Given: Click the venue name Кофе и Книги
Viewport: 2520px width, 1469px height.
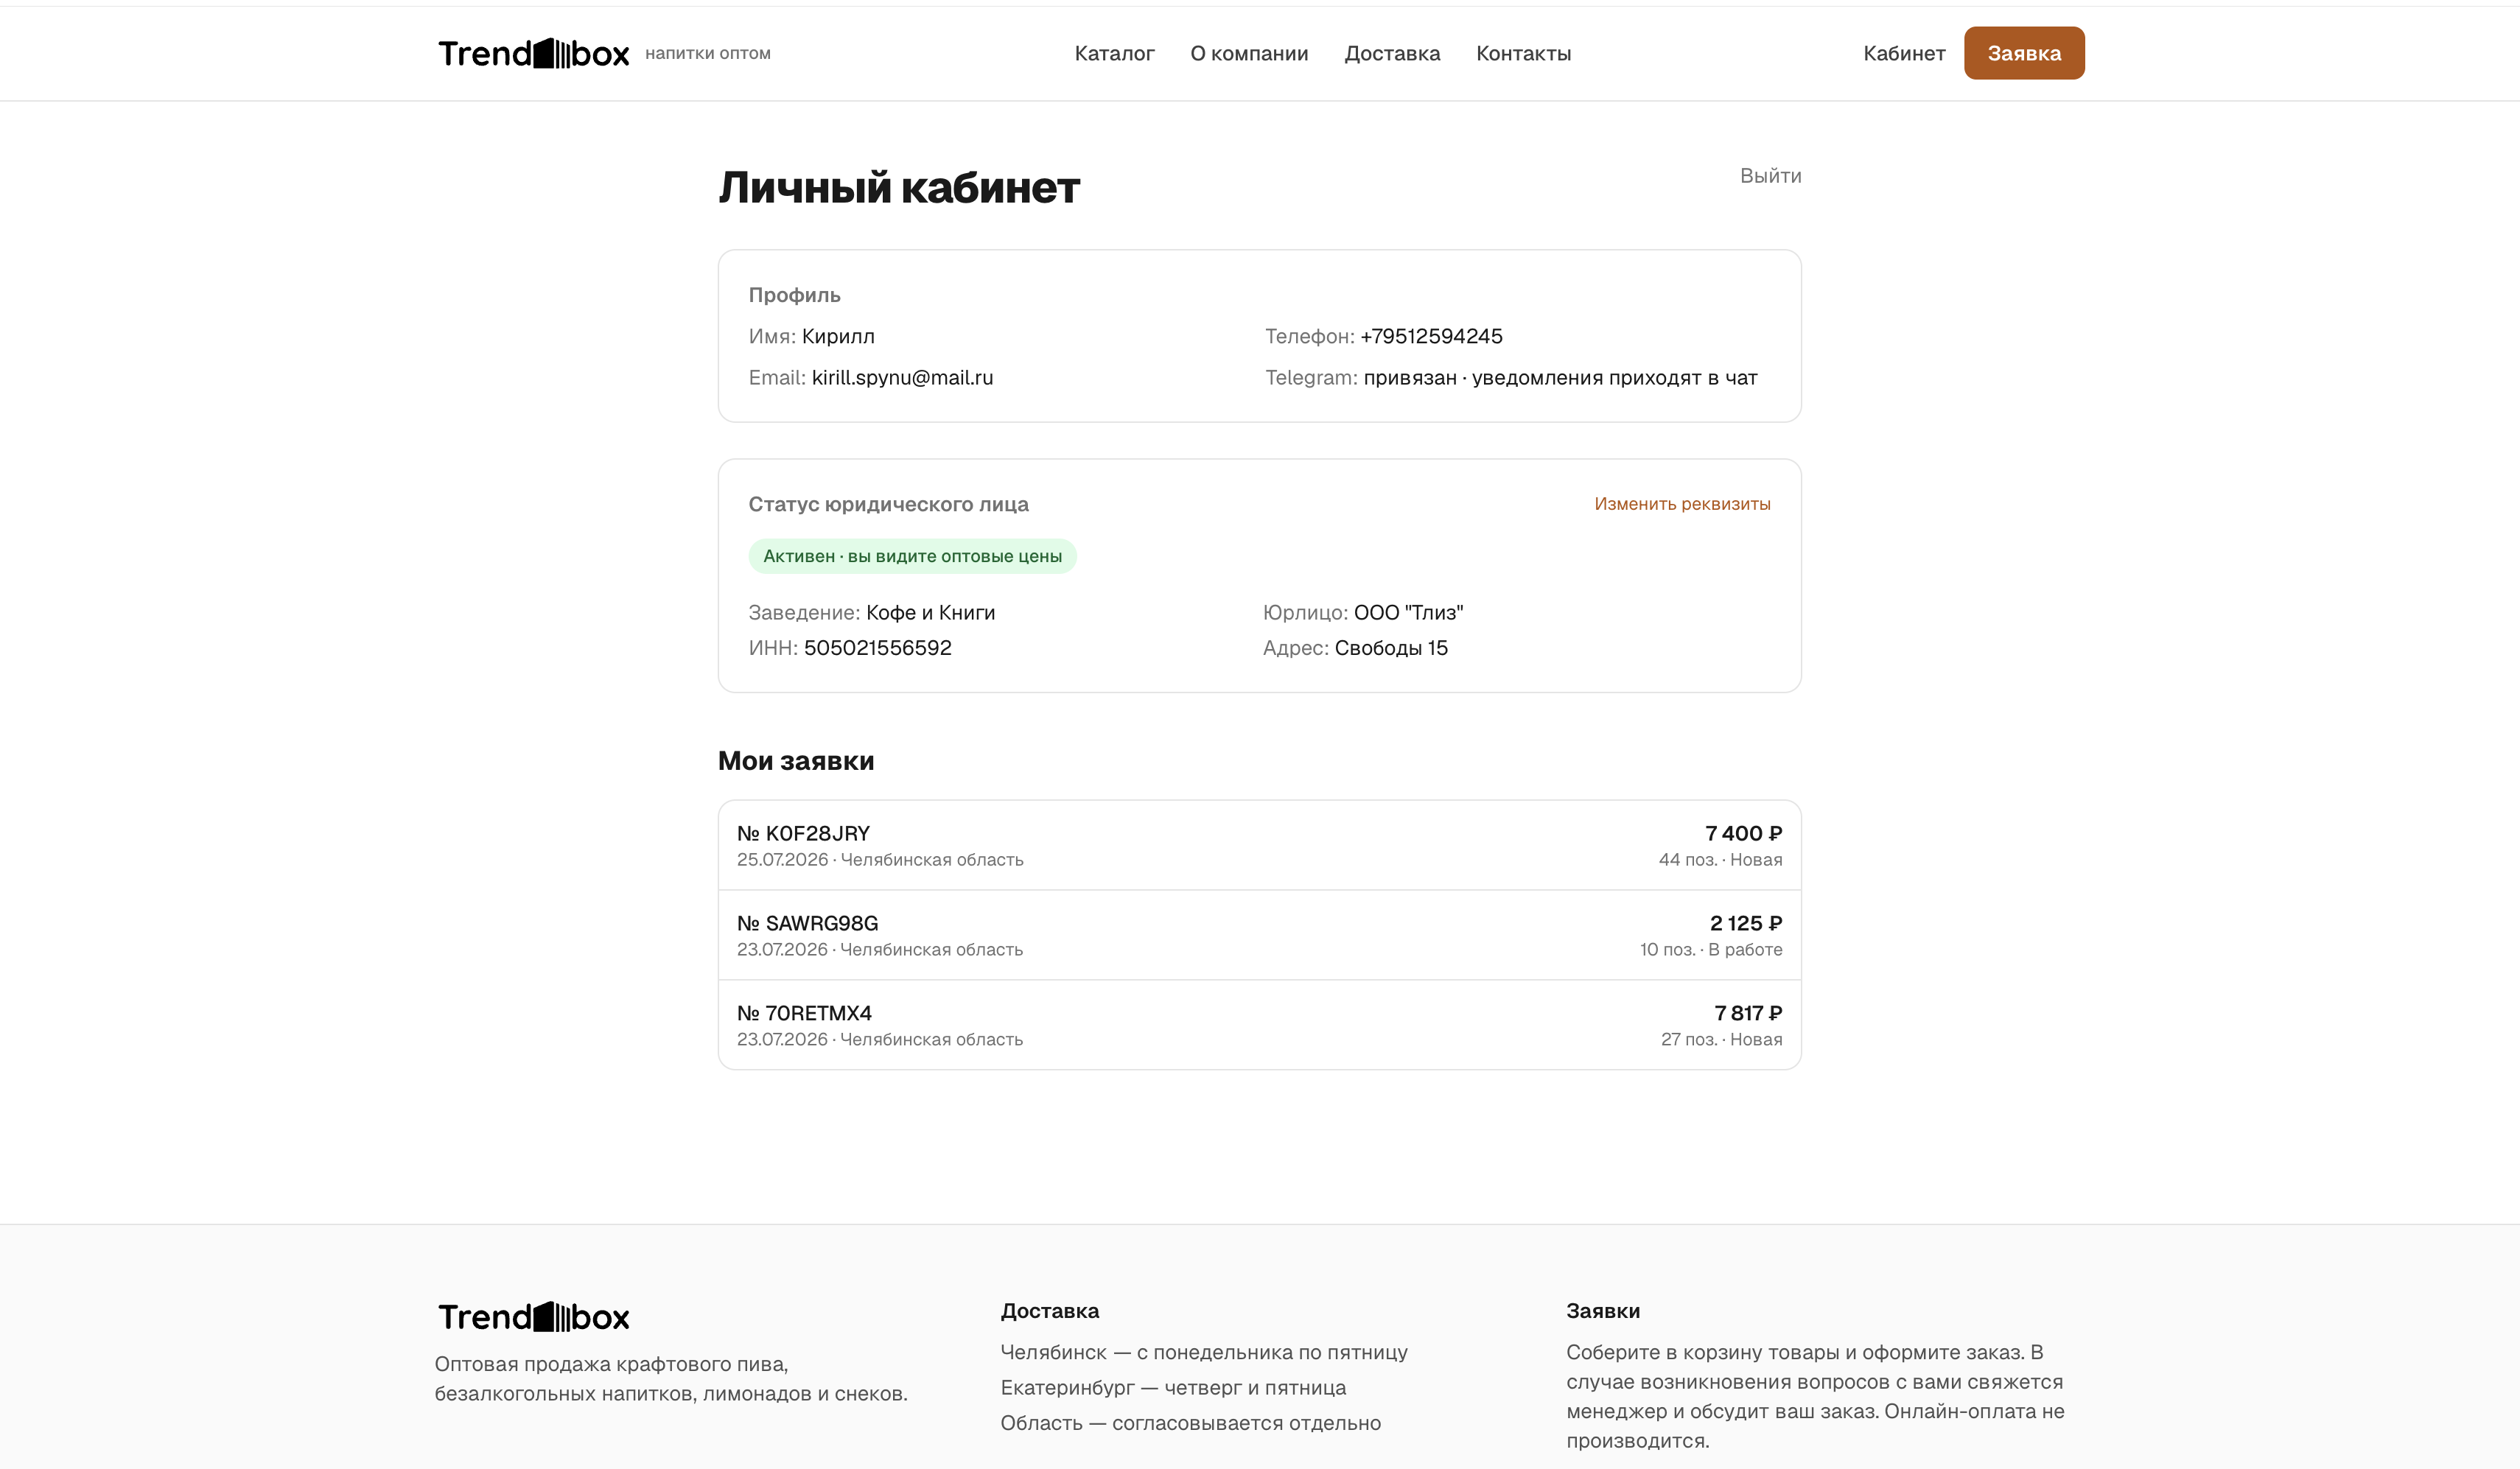Looking at the screenshot, I should [930, 612].
